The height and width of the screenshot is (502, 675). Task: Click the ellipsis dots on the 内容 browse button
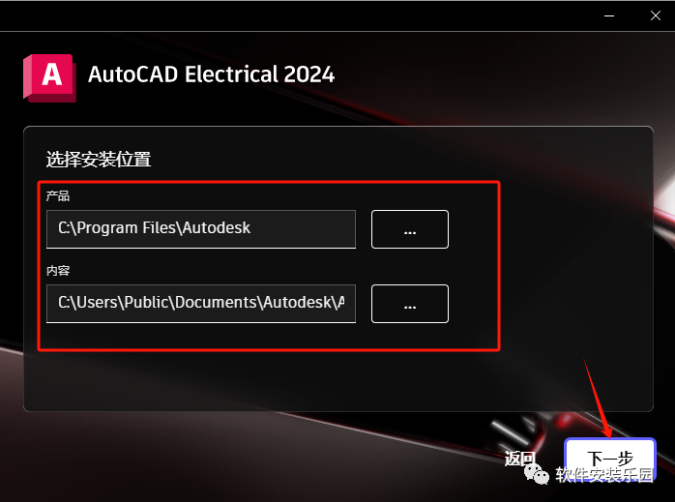pos(410,307)
